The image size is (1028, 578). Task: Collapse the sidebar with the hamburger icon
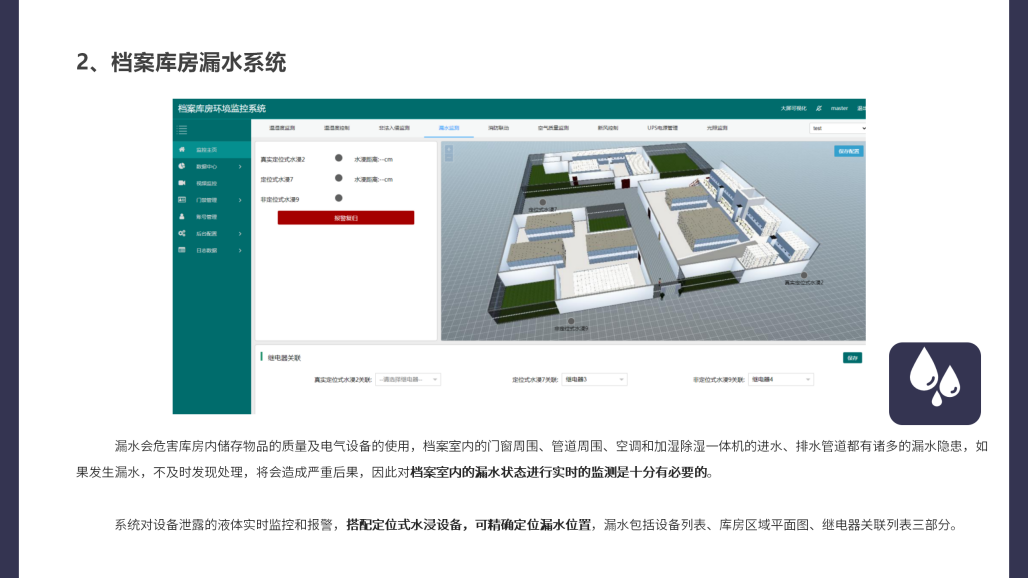pyautogui.click(x=181, y=130)
